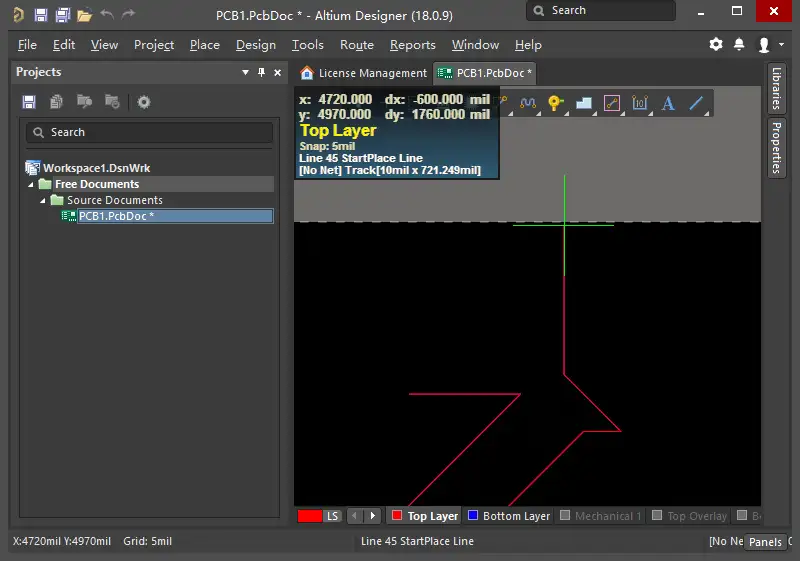Open a document with the folder icon

(x=85, y=15)
